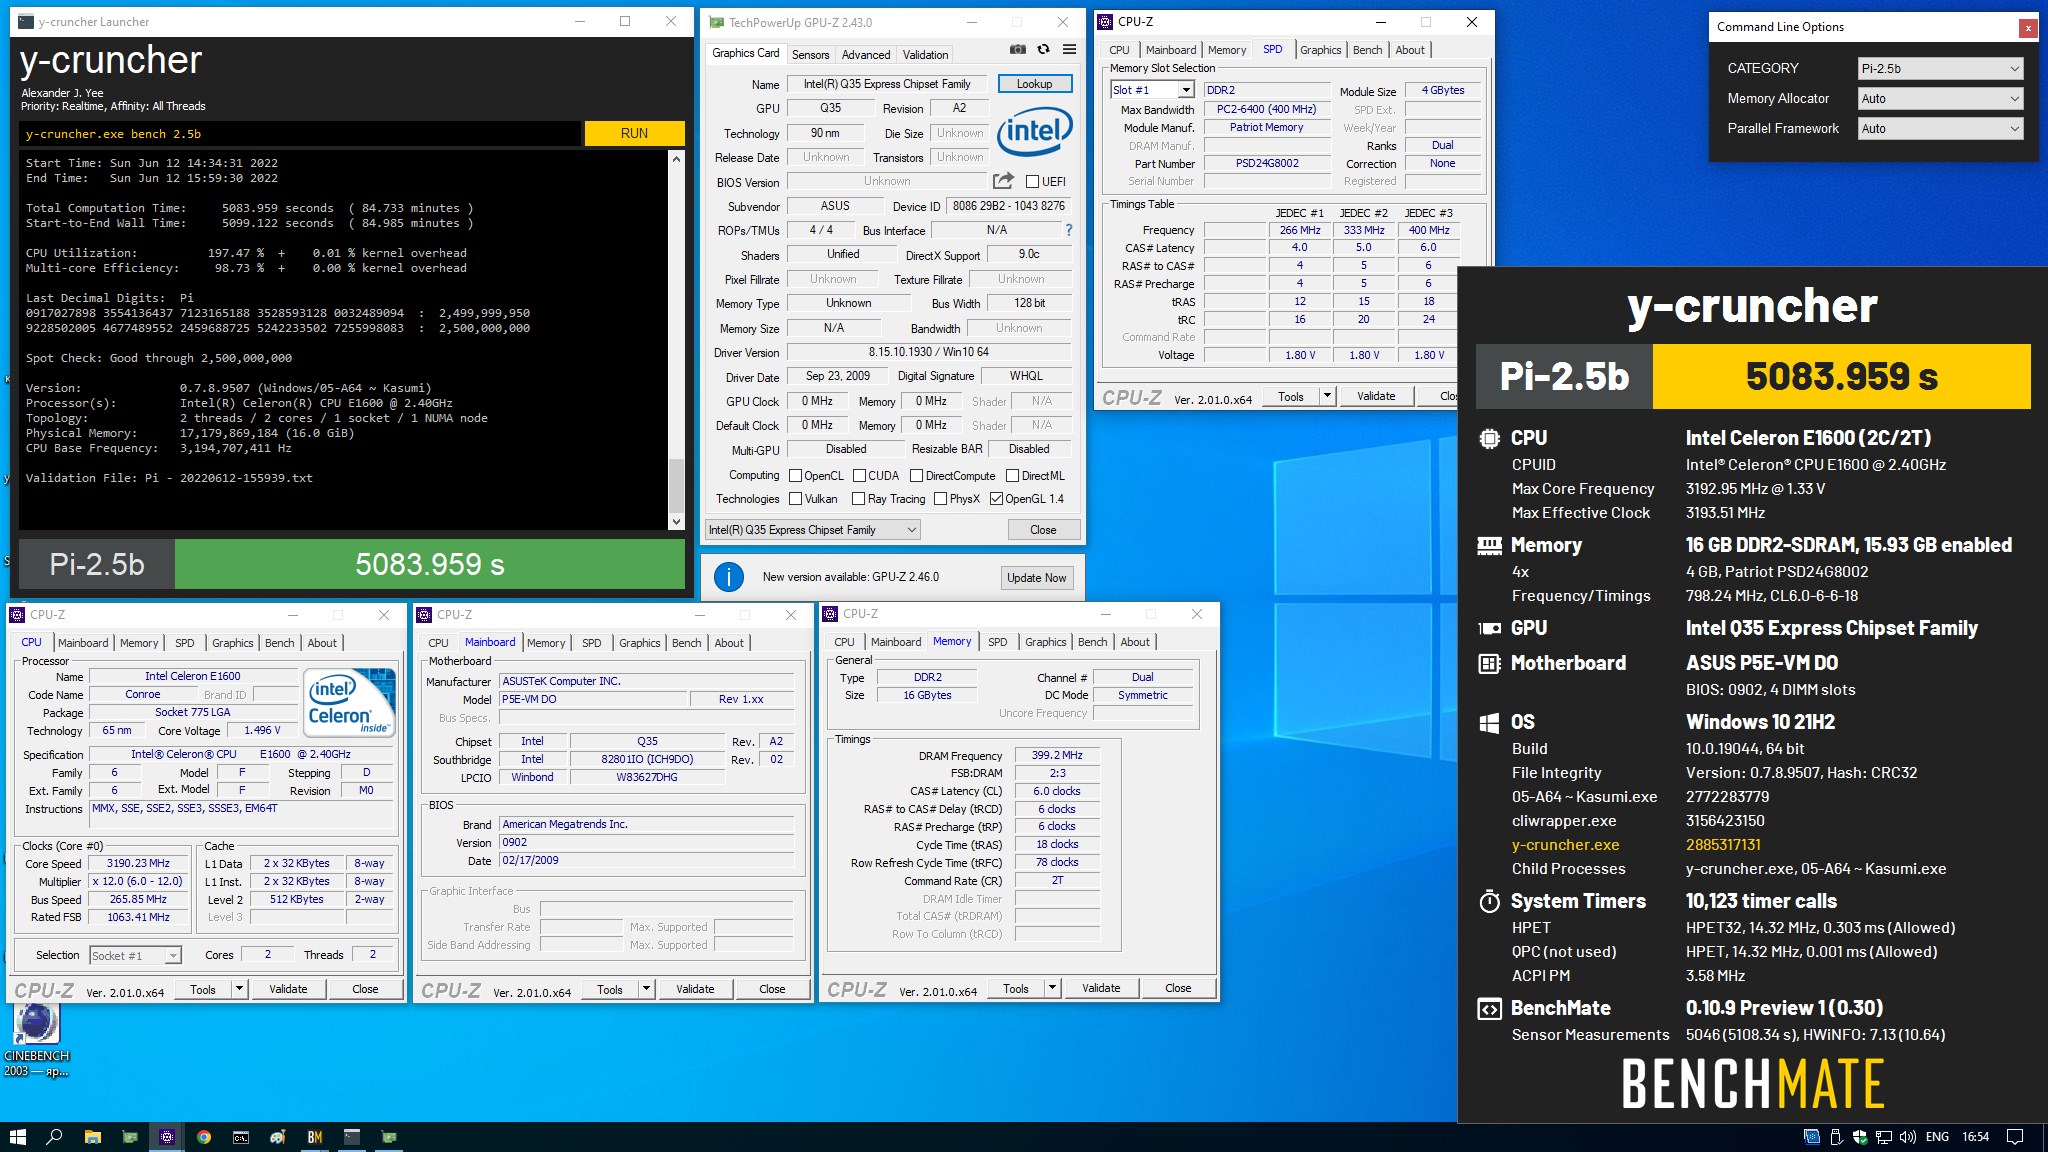Toggle the PhysX checkbox
The height and width of the screenshot is (1152, 2048).
(x=940, y=499)
